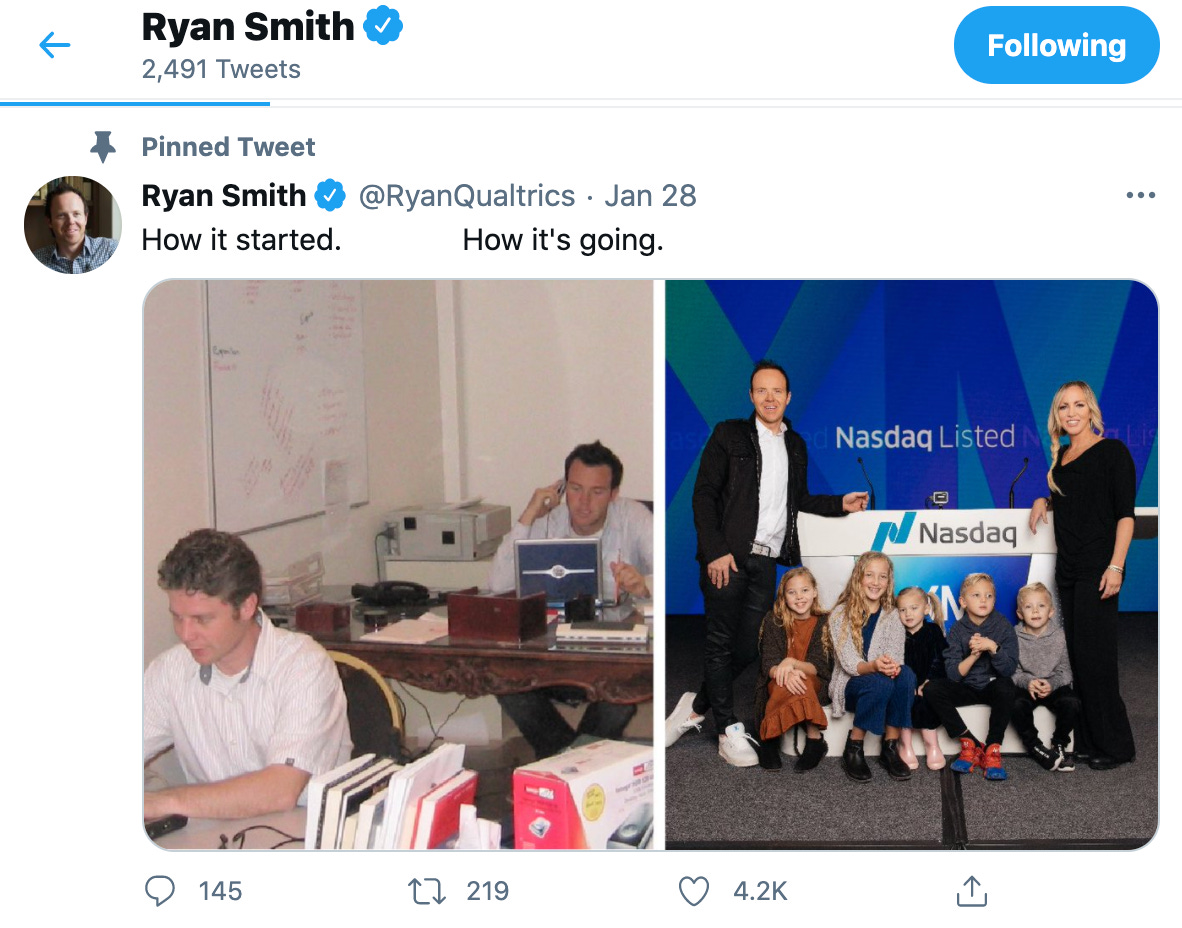Screen dimensions: 1182x928
Task: Open the tweet's three-dot more menu
Action: [1140, 195]
